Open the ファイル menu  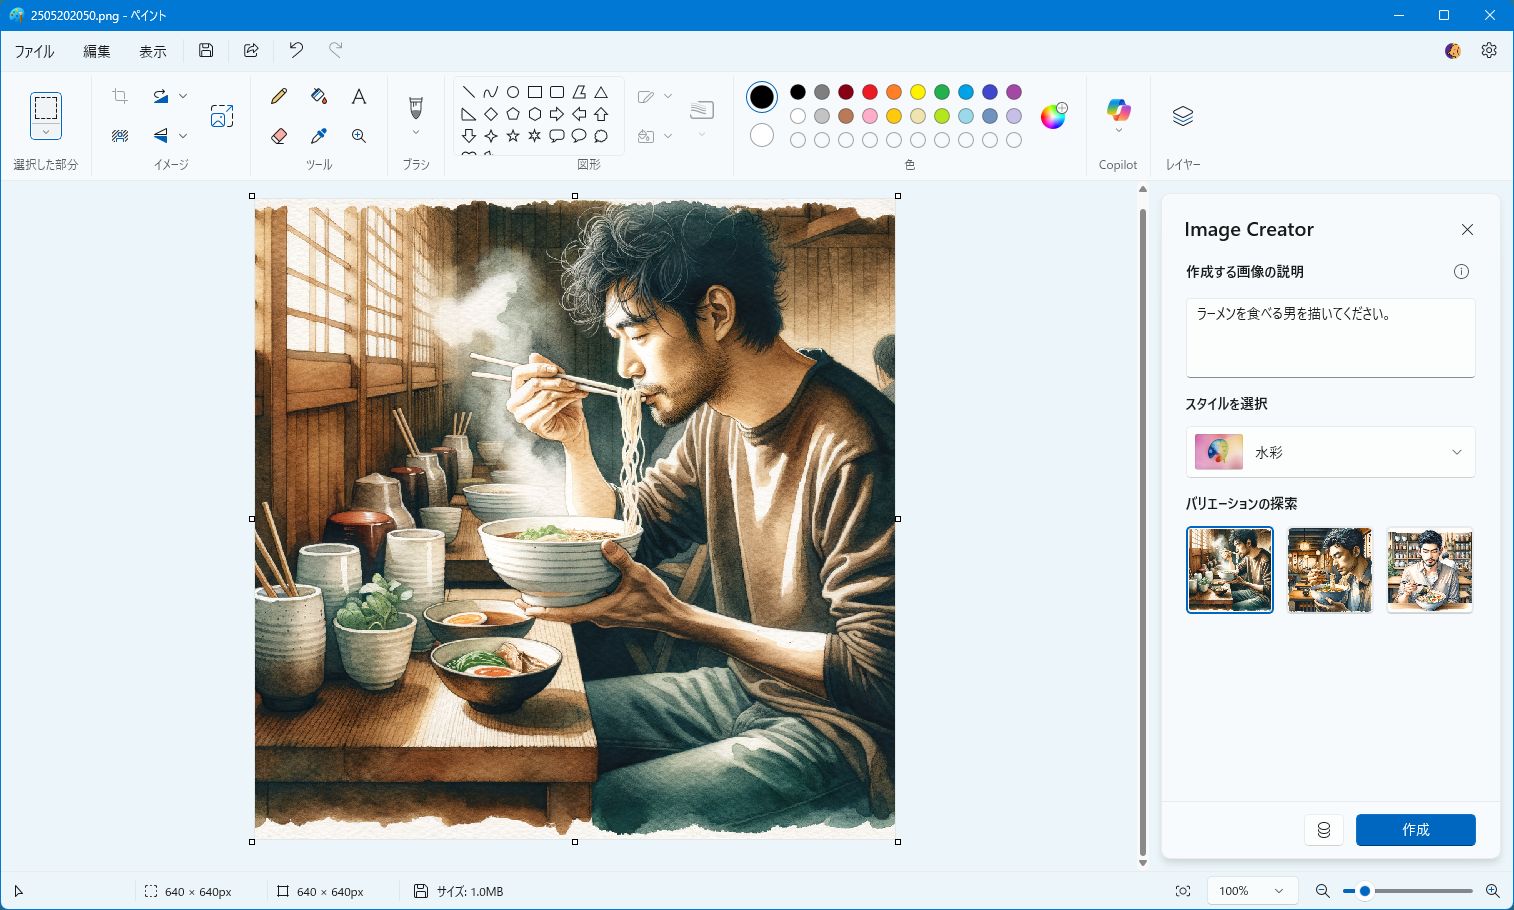34,51
